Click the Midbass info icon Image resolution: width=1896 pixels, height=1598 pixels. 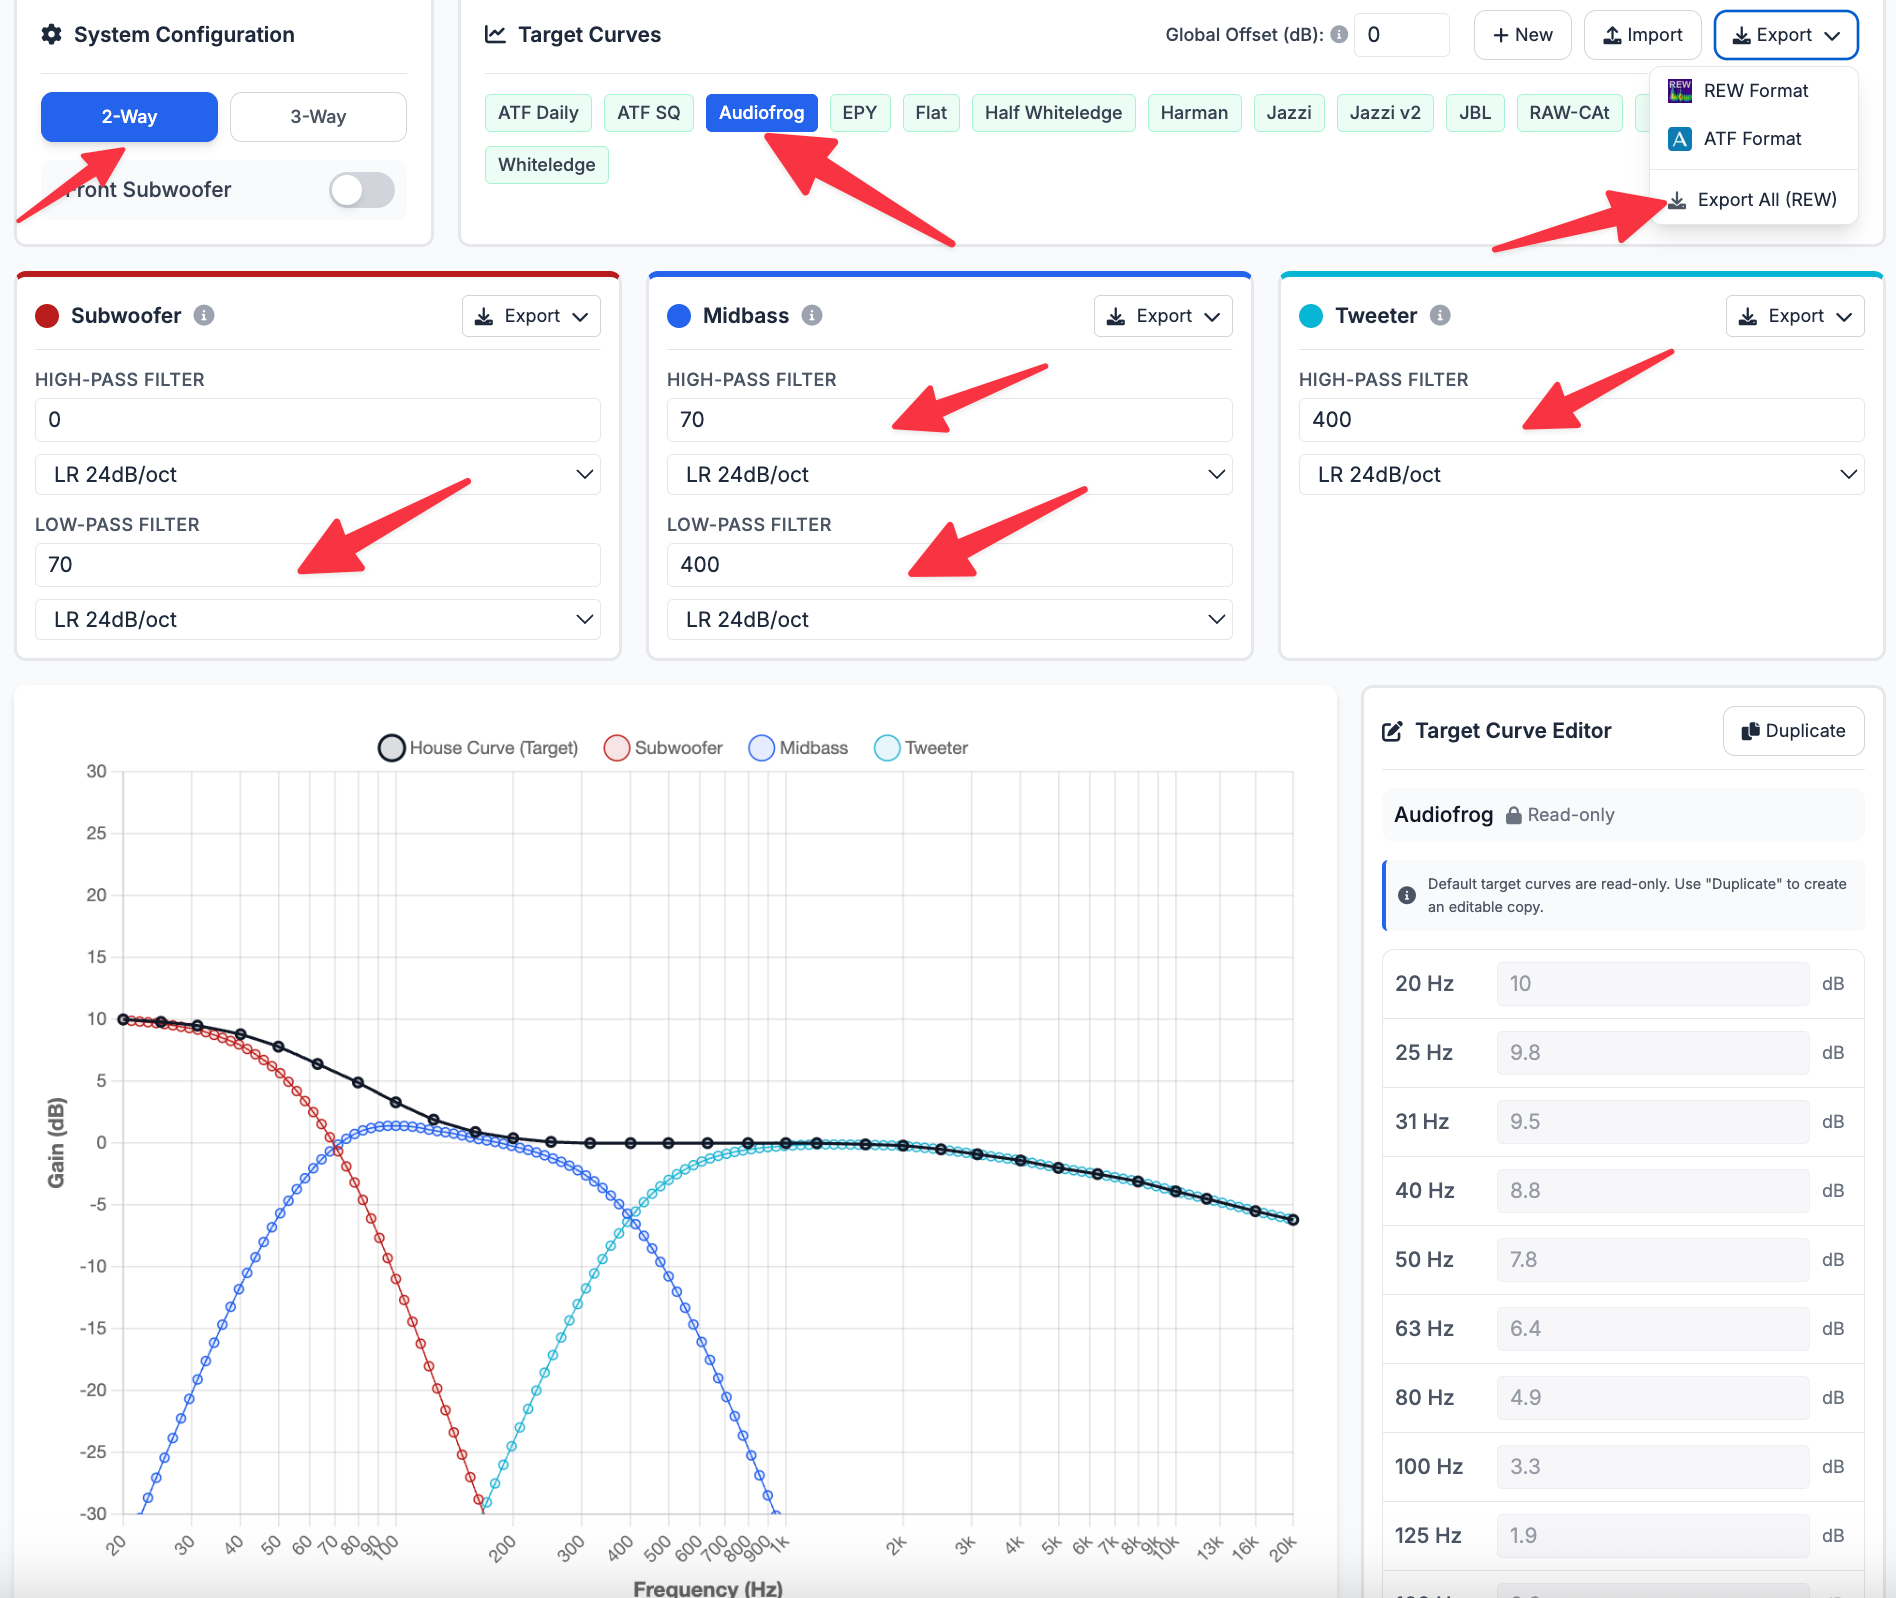pos(812,316)
